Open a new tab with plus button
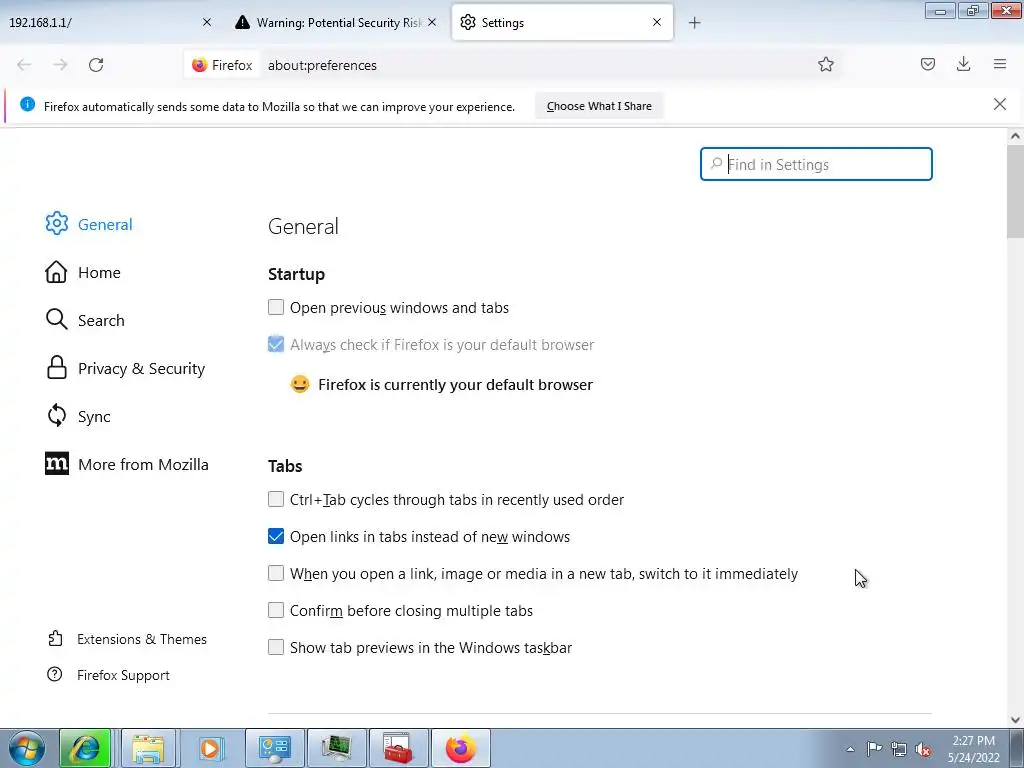This screenshot has height=768, width=1024. [x=694, y=23]
